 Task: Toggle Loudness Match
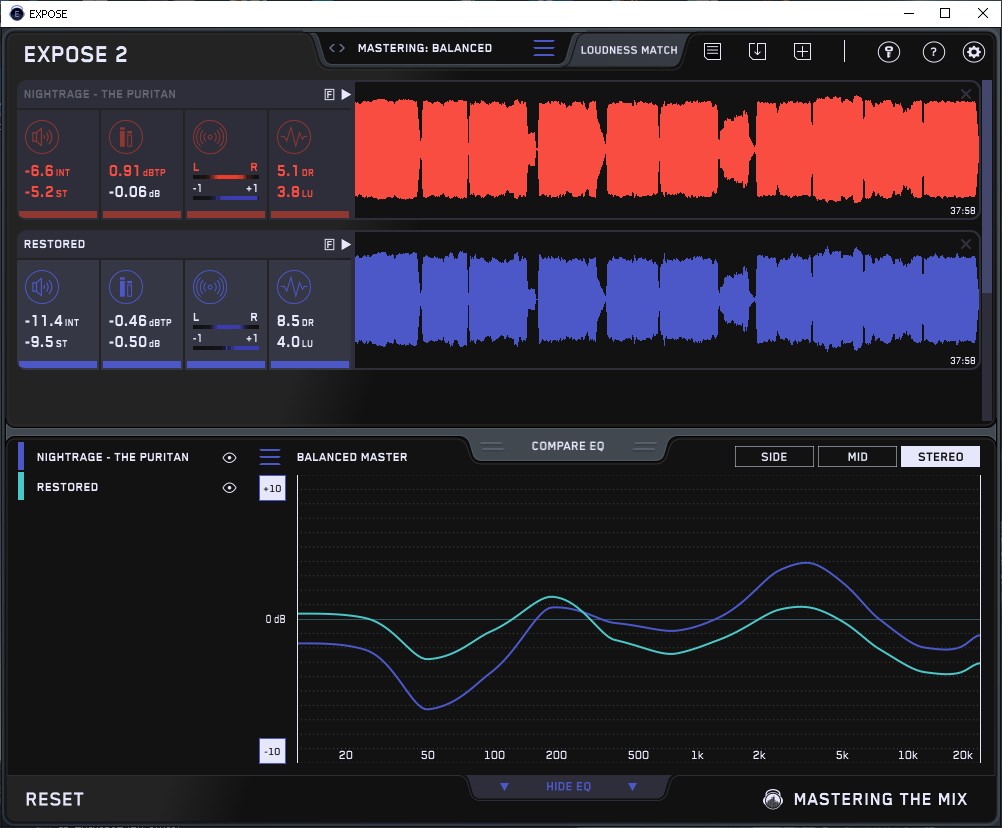point(629,50)
